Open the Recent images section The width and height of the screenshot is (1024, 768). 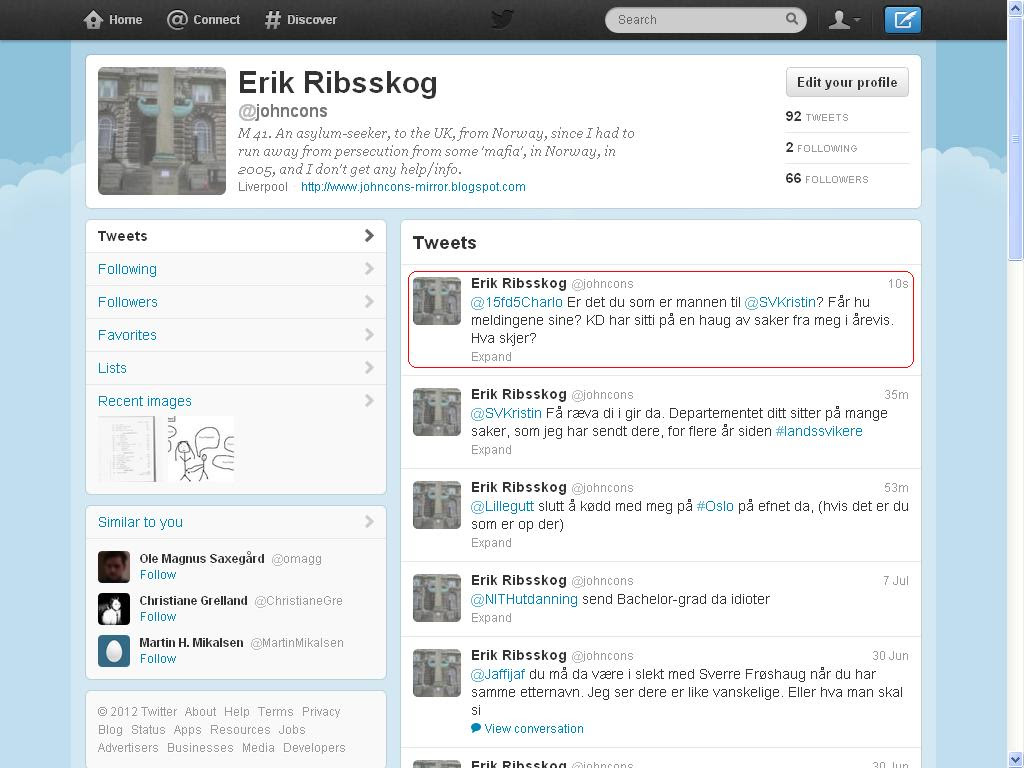144,401
